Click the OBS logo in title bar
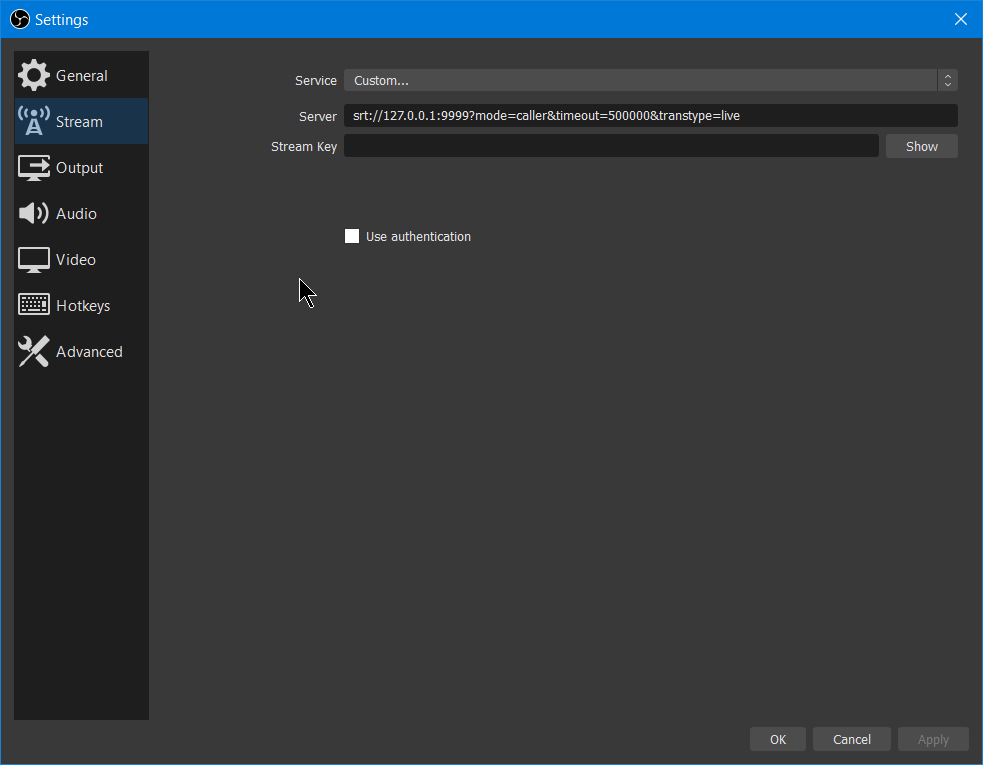 20,19
